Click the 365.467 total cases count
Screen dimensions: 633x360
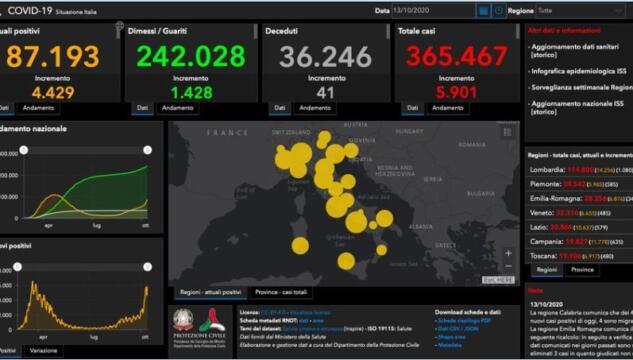point(457,56)
